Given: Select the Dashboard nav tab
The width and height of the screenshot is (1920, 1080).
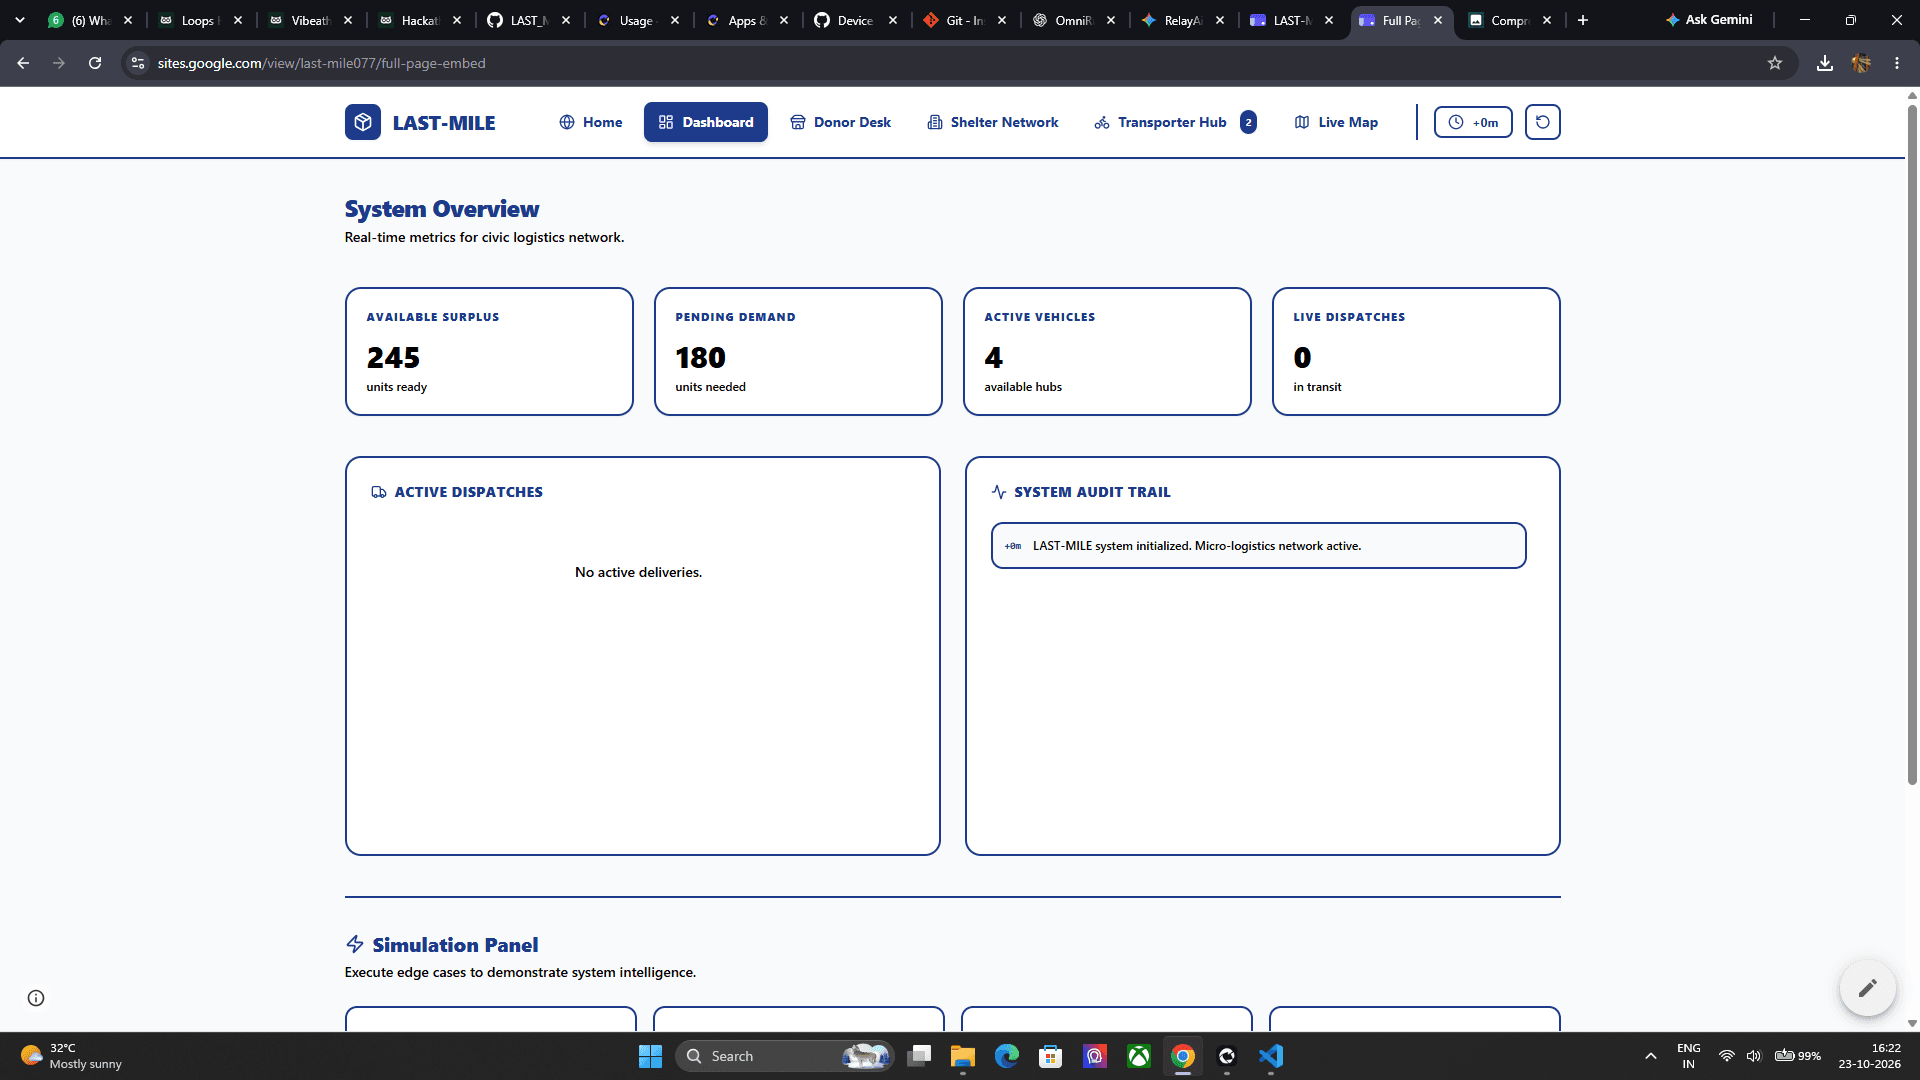Looking at the screenshot, I should (705, 122).
